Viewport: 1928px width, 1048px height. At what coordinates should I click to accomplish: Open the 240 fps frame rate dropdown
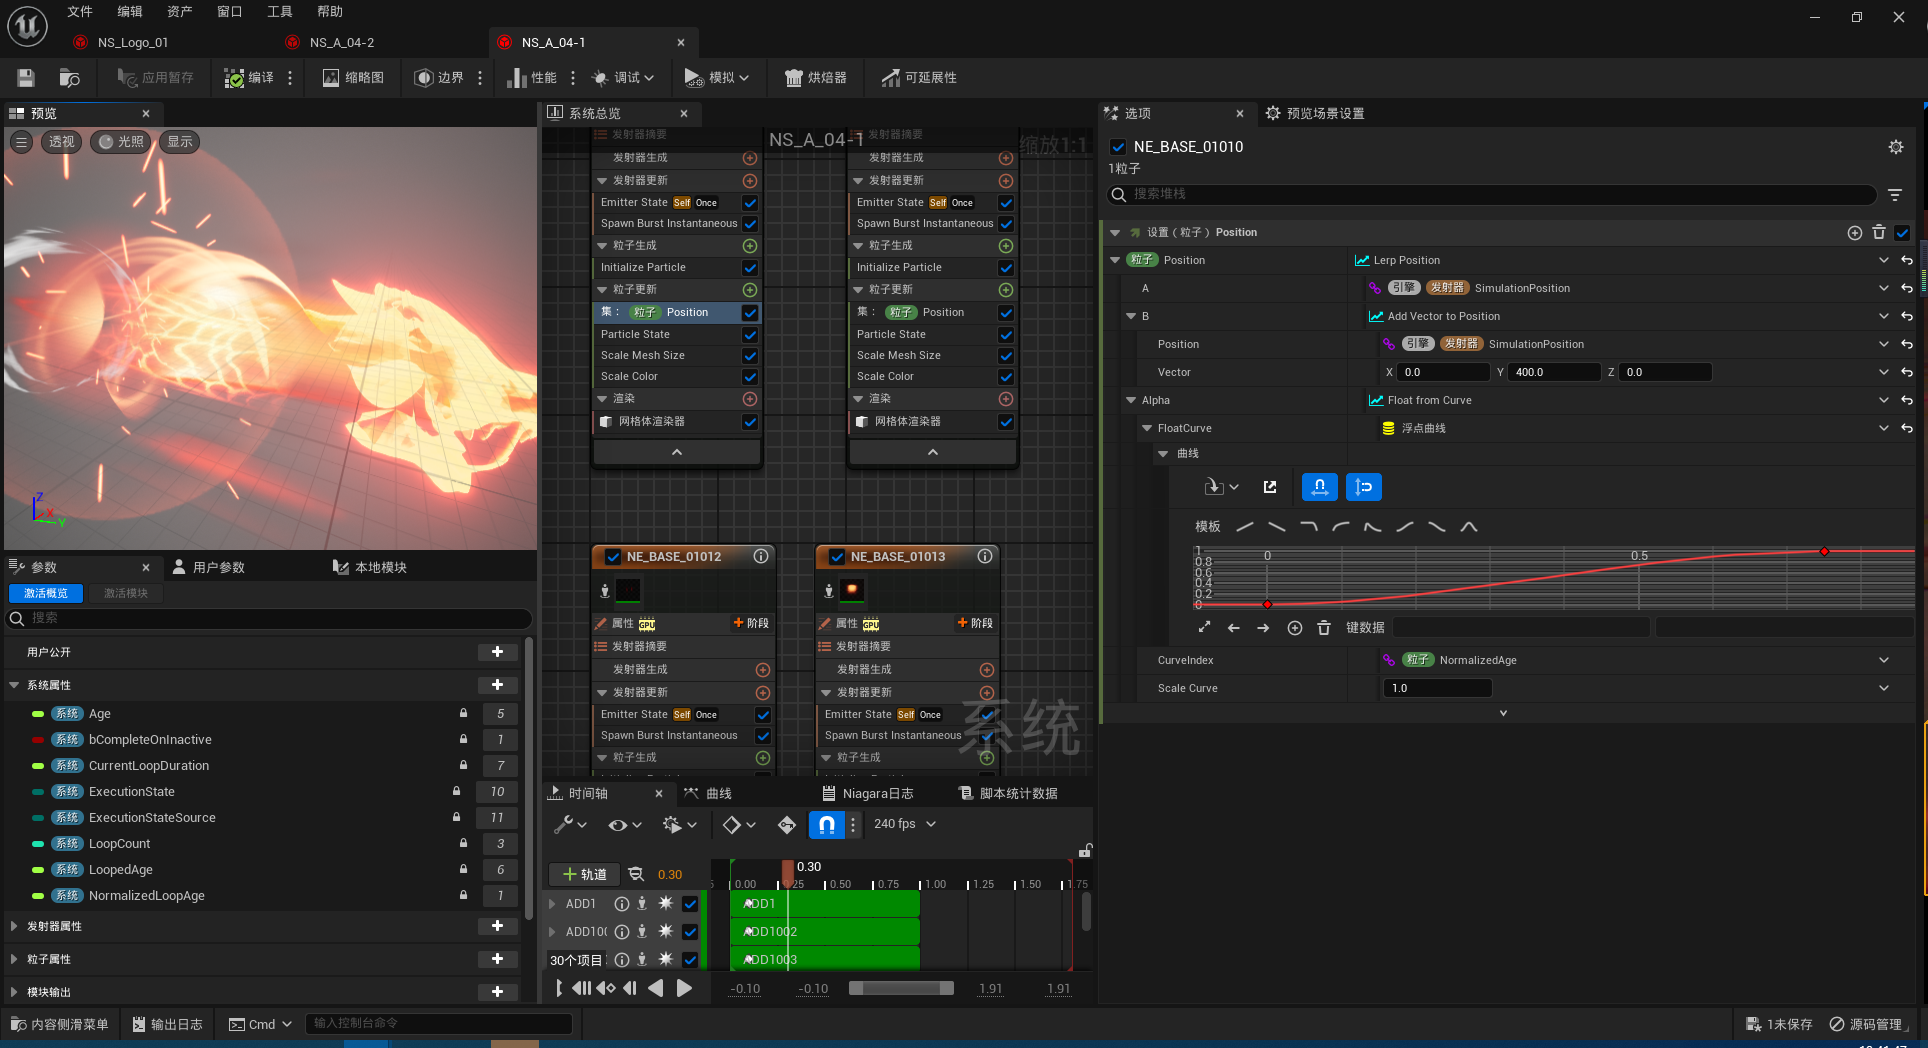click(x=904, y=824)
